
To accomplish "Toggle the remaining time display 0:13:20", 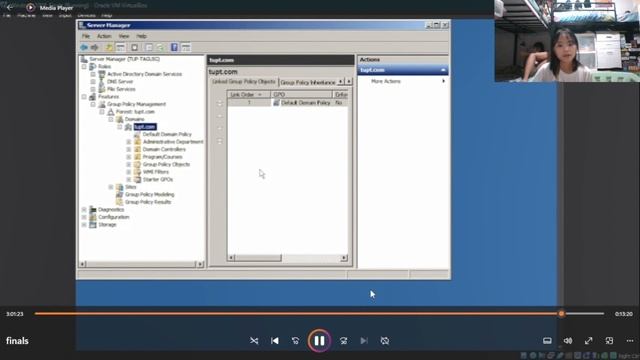I will coord(624,314).
